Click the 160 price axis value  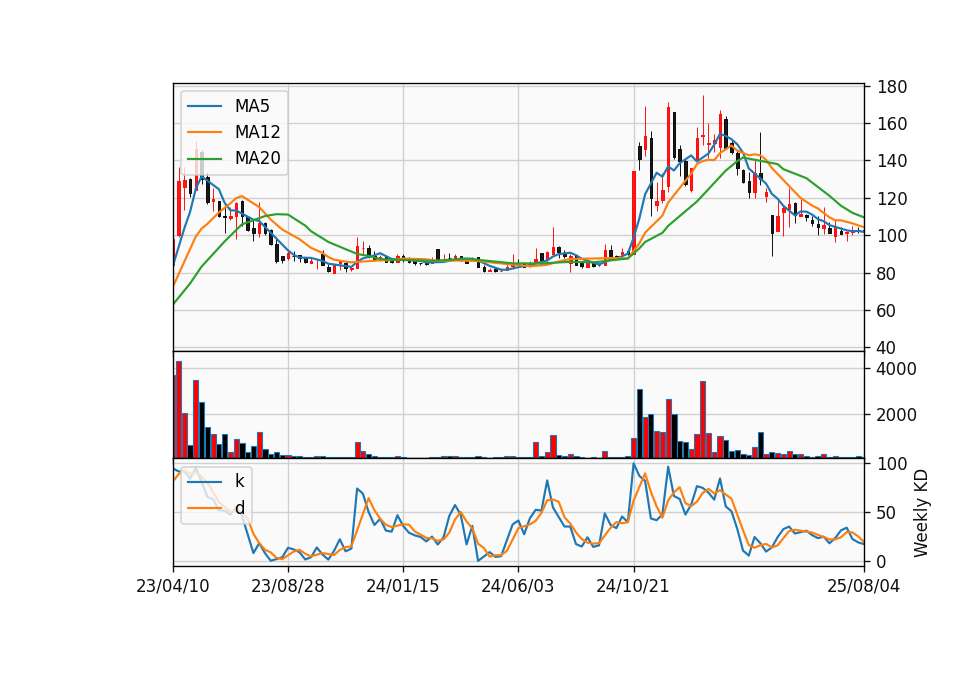[892, 124]
